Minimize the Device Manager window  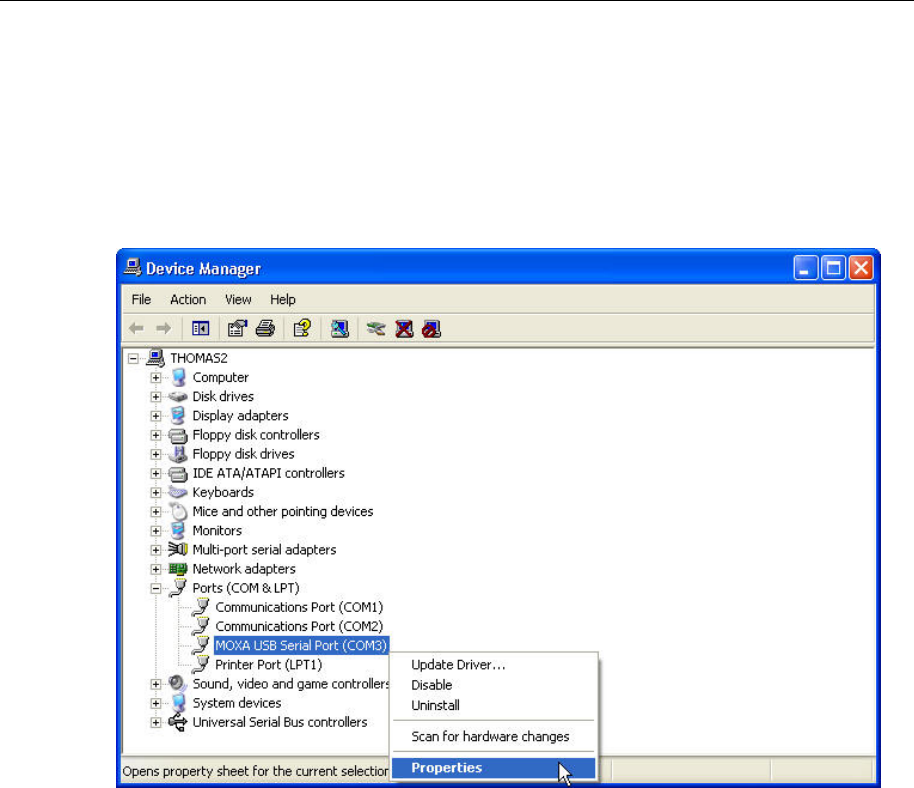coord(806,268)
